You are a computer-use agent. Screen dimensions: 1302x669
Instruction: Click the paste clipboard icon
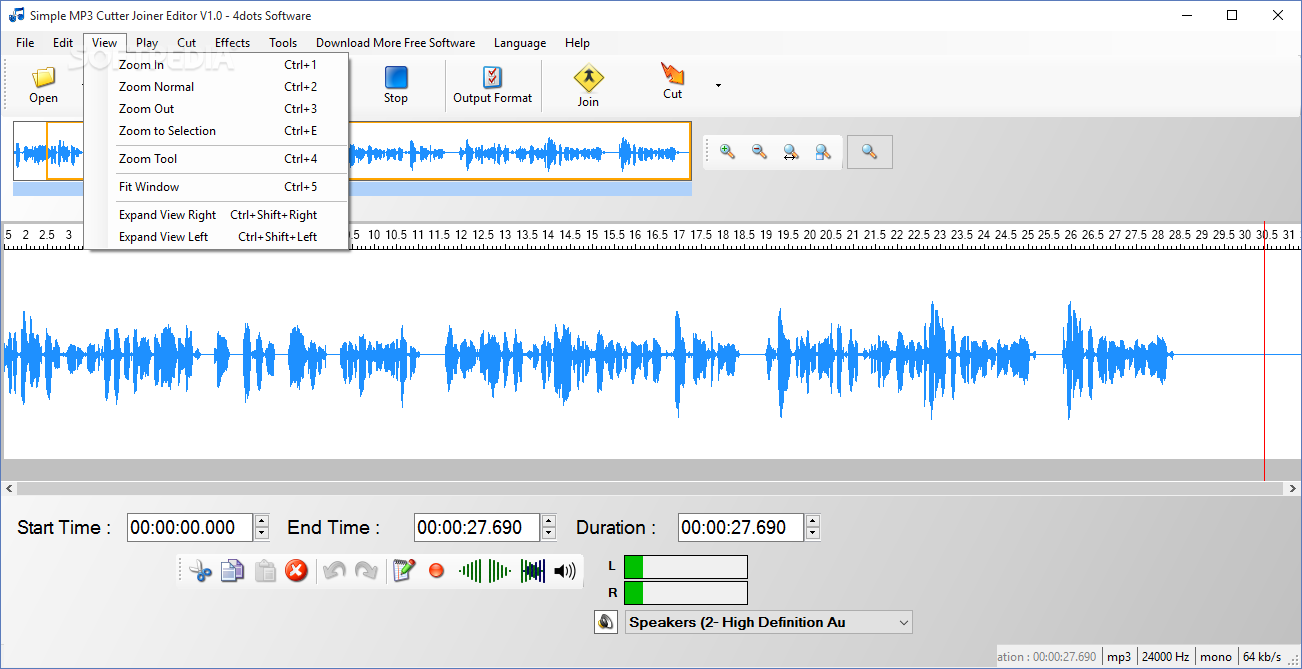pos(265,571)
